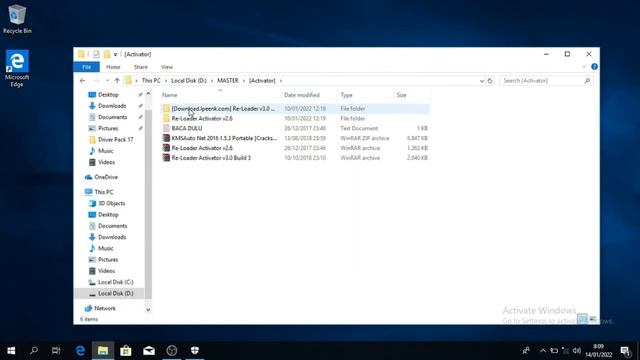Switch to details view layout icon
Screen dimensions: 640x360
click(x=582, y=318)
